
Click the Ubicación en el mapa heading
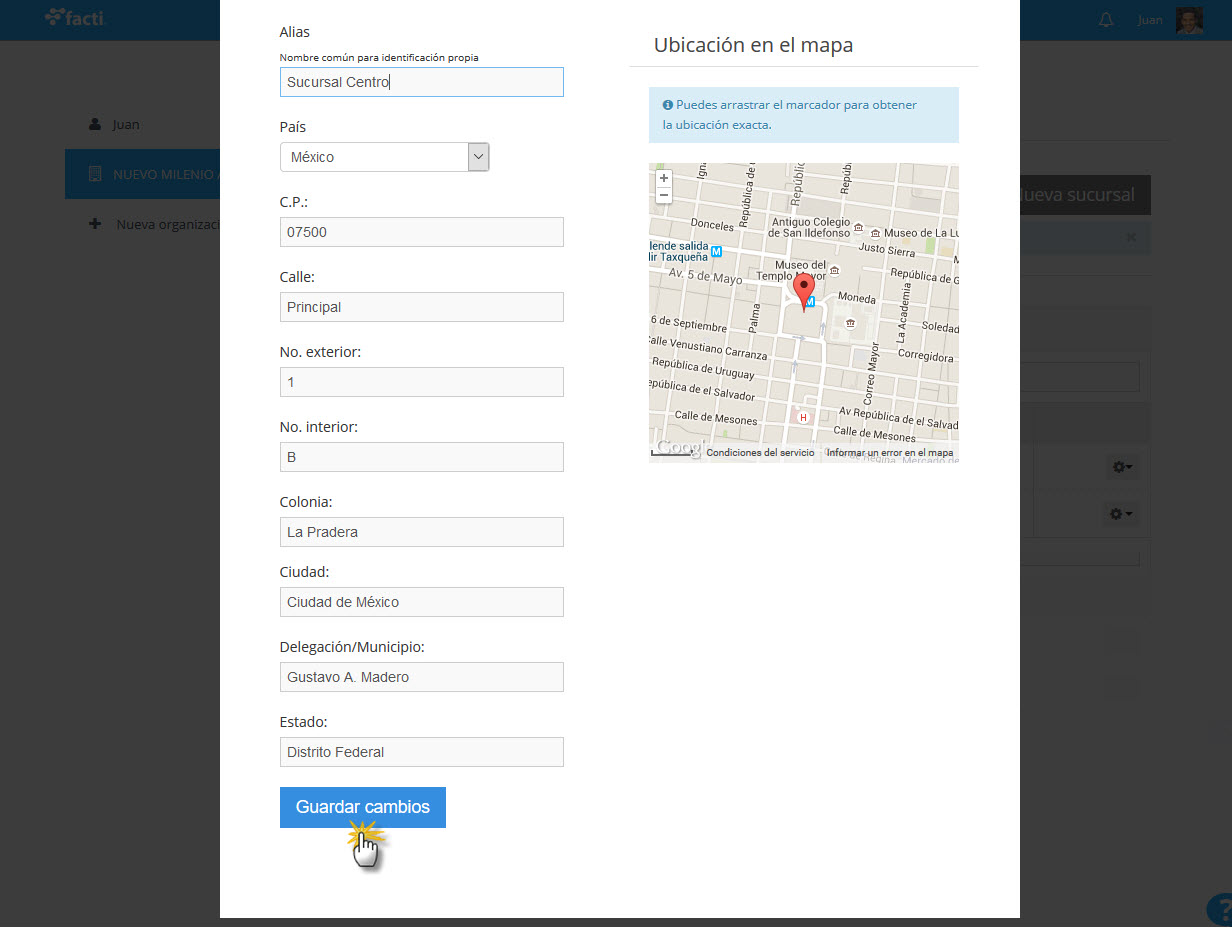(753, 45)
